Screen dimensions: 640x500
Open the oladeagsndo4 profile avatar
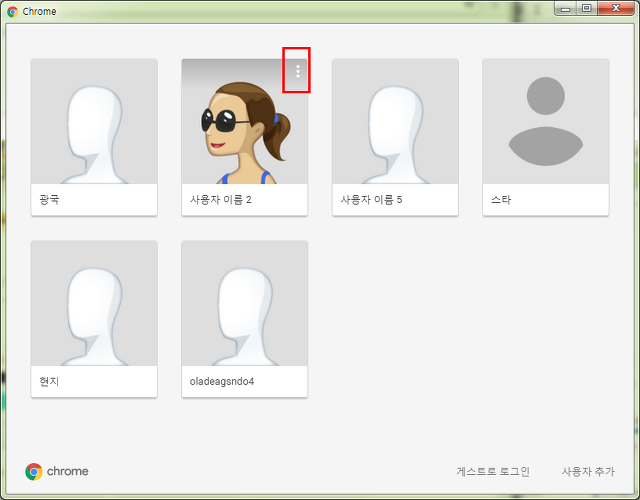(244, 303)
